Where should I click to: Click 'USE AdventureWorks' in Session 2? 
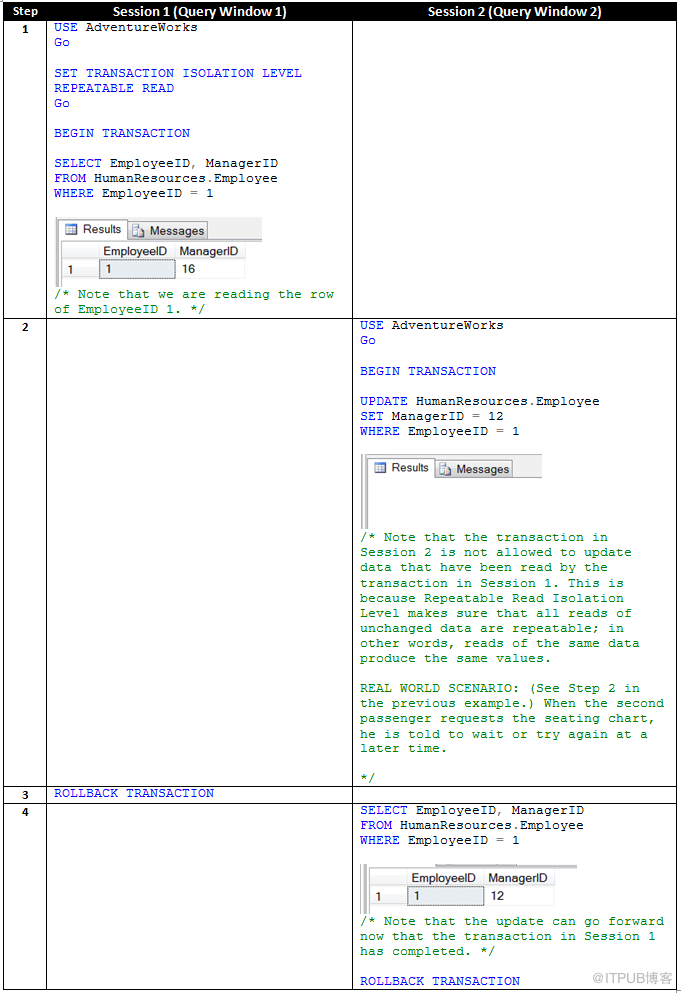click(x=432, y=325)
